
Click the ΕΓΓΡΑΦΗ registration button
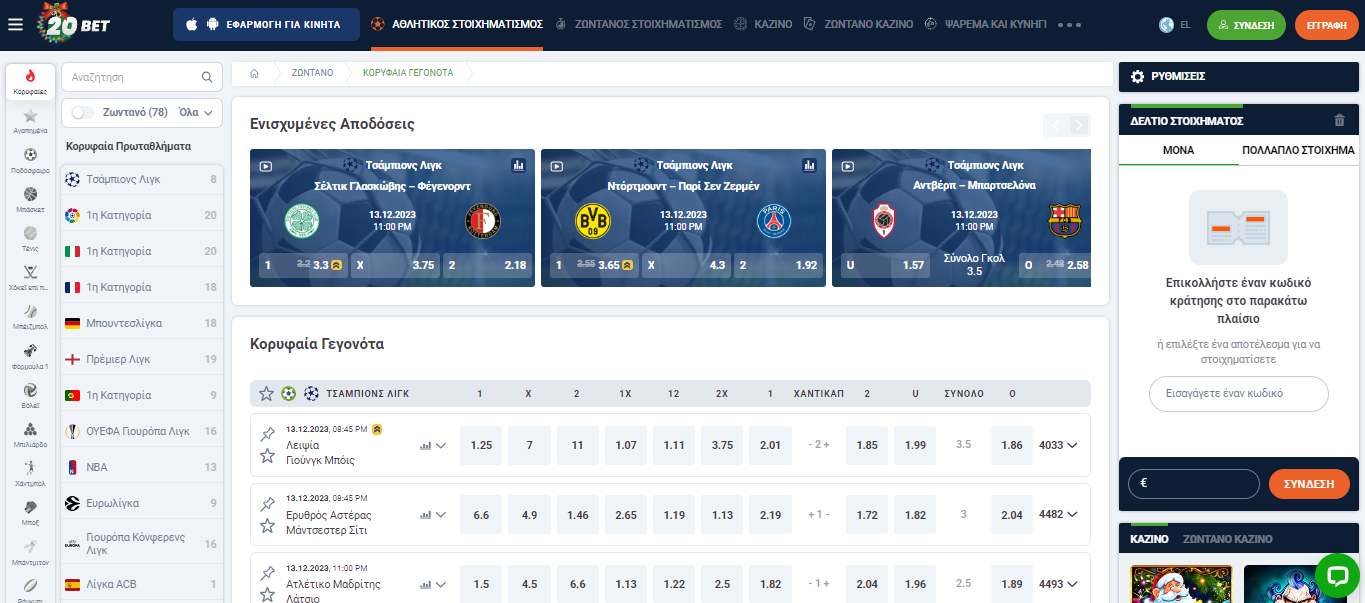[x=1326, y=25]
